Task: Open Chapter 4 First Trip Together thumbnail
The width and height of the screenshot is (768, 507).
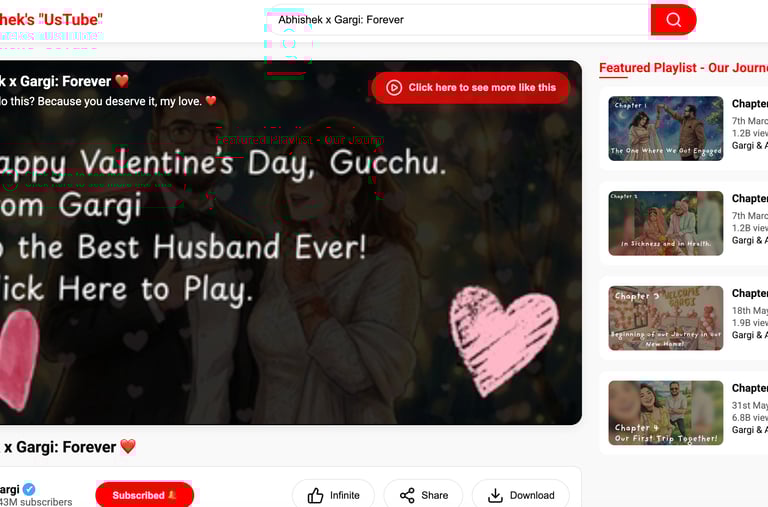Action: pyautogui.click(x=666, y=413)
